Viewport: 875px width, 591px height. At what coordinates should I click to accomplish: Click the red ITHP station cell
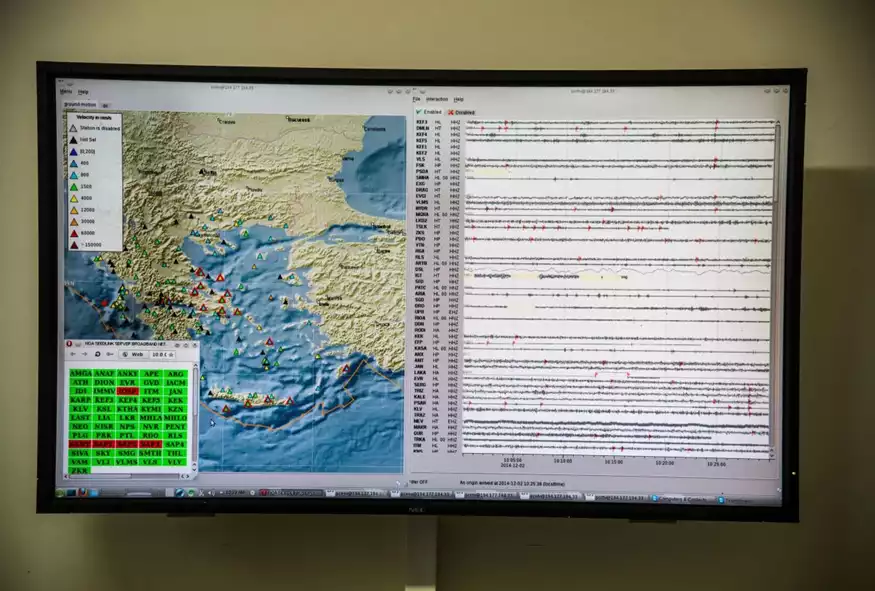pyautogui.click(x=127, y=390)
